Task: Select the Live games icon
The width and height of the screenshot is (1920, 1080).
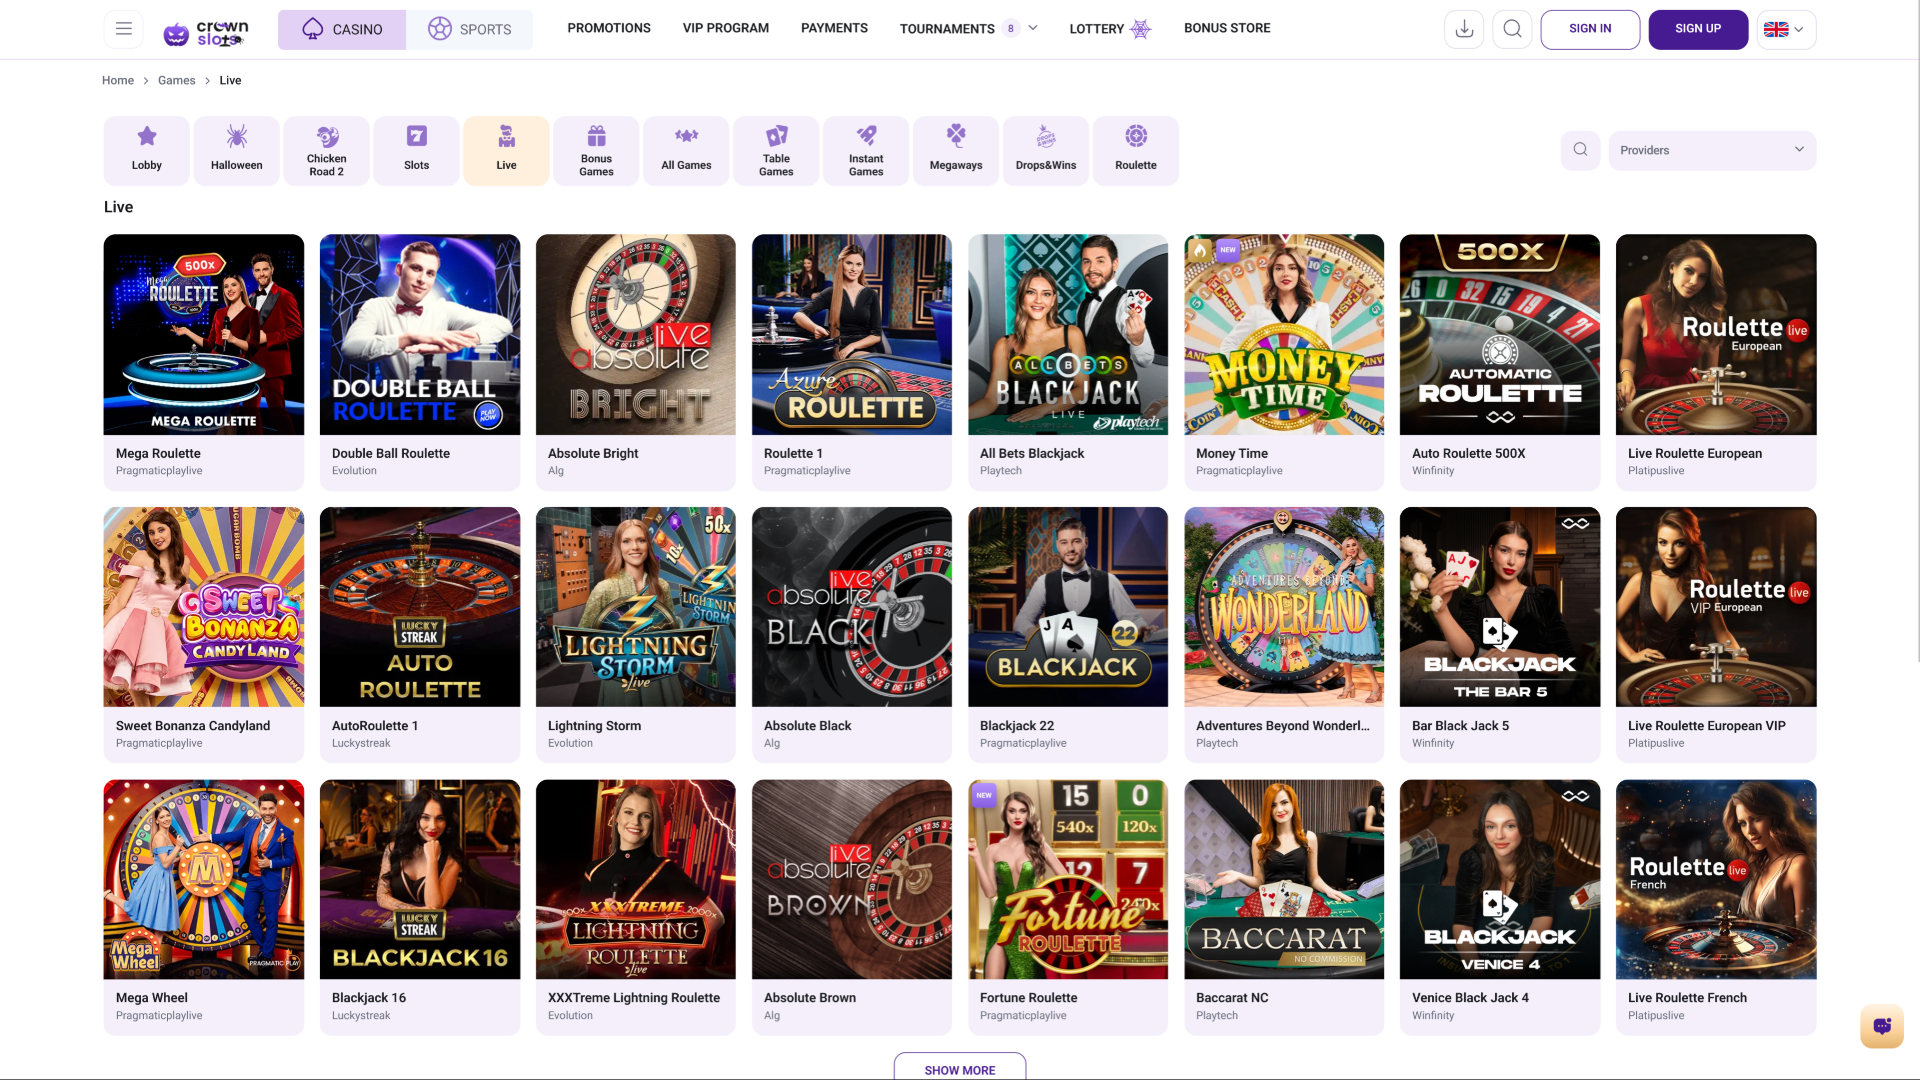Action: point(506,136)
